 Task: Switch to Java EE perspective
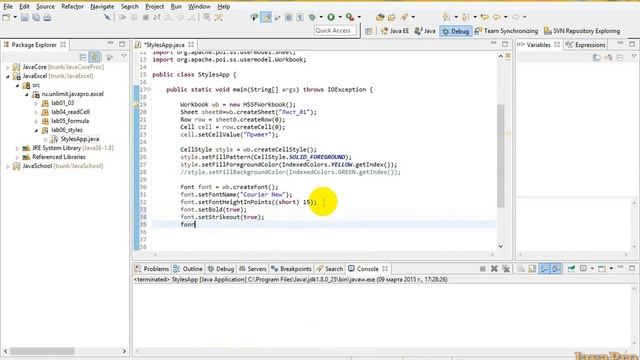[x=395, y=31]
